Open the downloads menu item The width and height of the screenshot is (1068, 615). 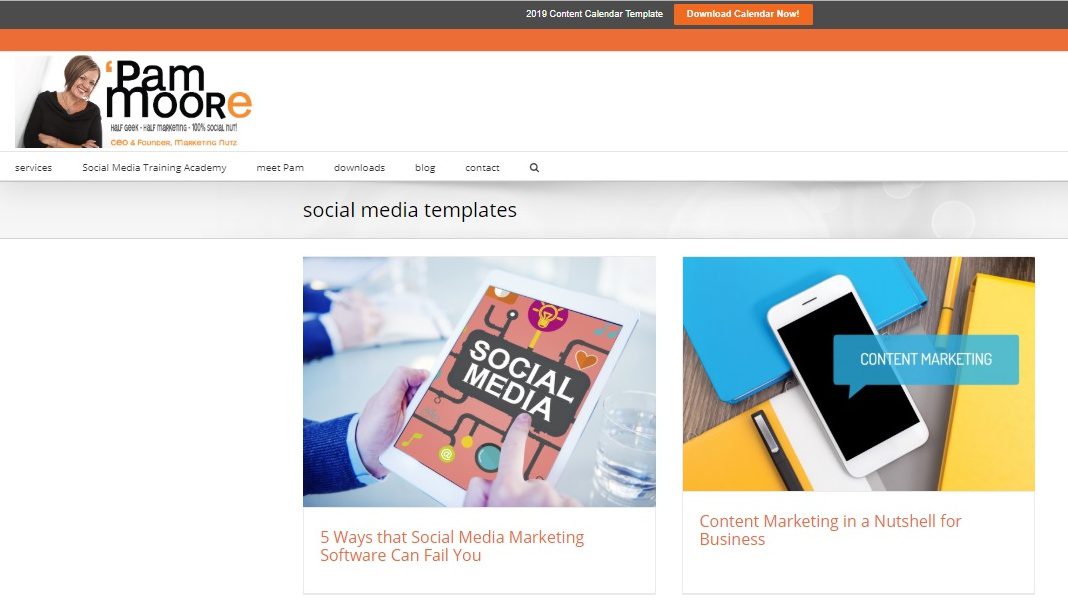pyautogui.click(x=360, y=168)
